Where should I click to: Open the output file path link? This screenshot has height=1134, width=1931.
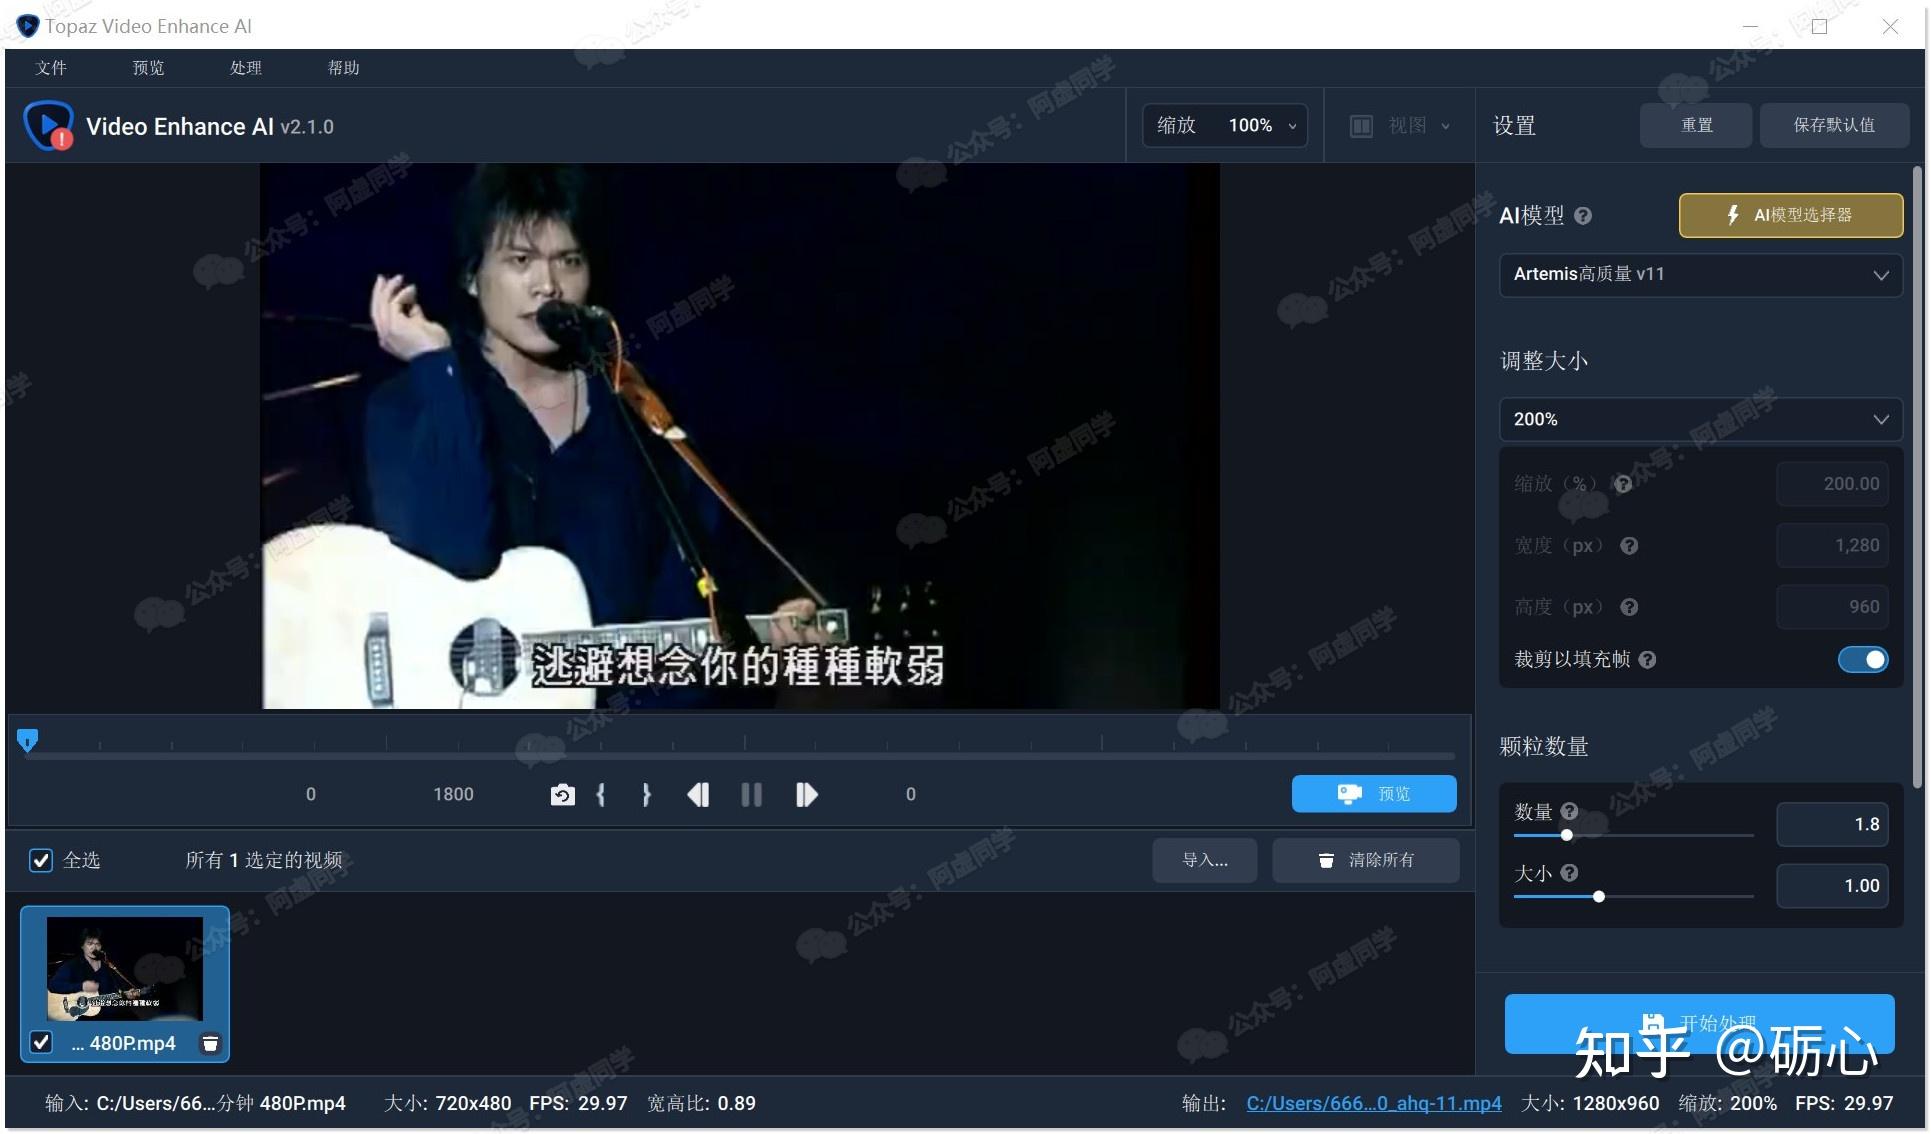(x=1373, y=1103)
